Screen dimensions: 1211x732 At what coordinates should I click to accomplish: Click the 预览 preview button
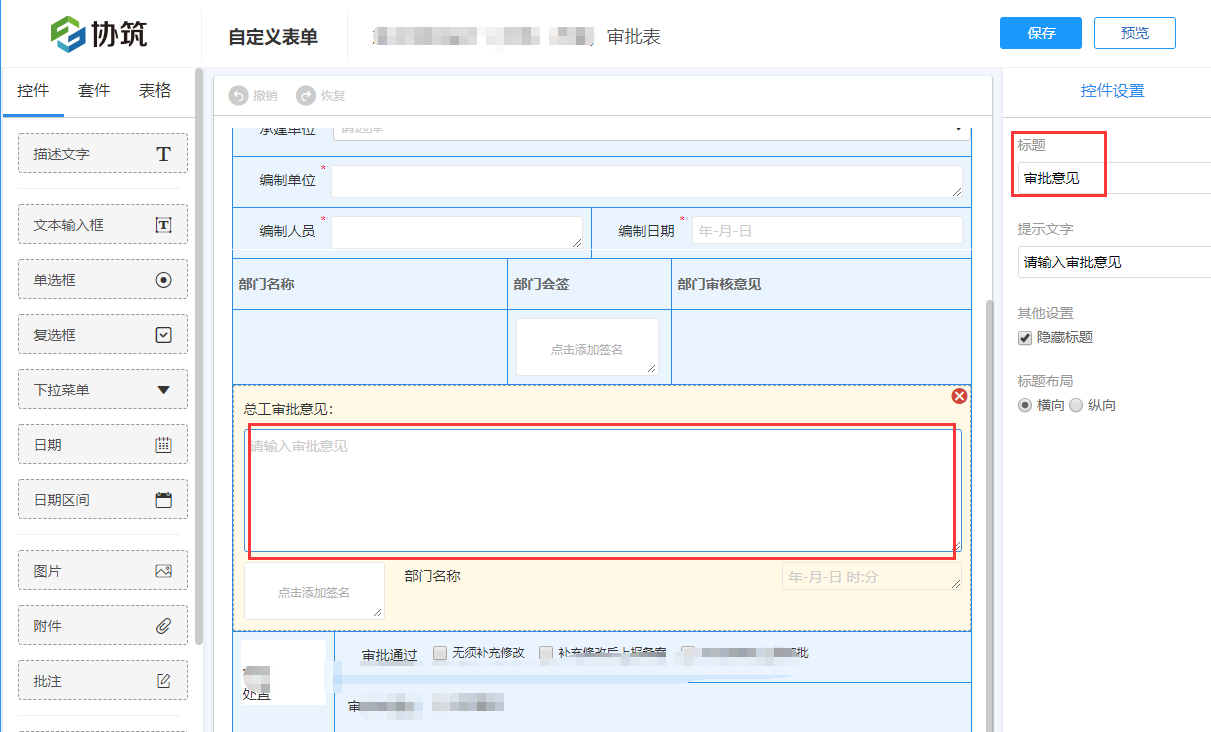1134,33
